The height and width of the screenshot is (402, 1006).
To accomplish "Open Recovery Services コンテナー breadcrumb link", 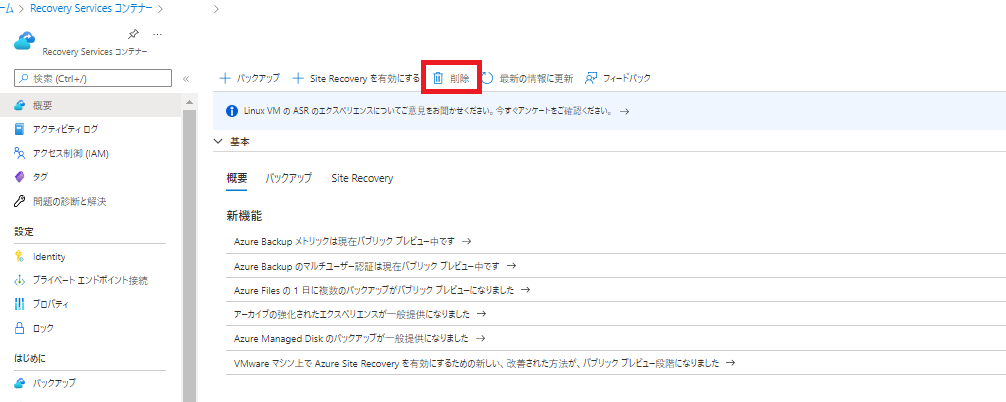I will [x=91, y=9].
